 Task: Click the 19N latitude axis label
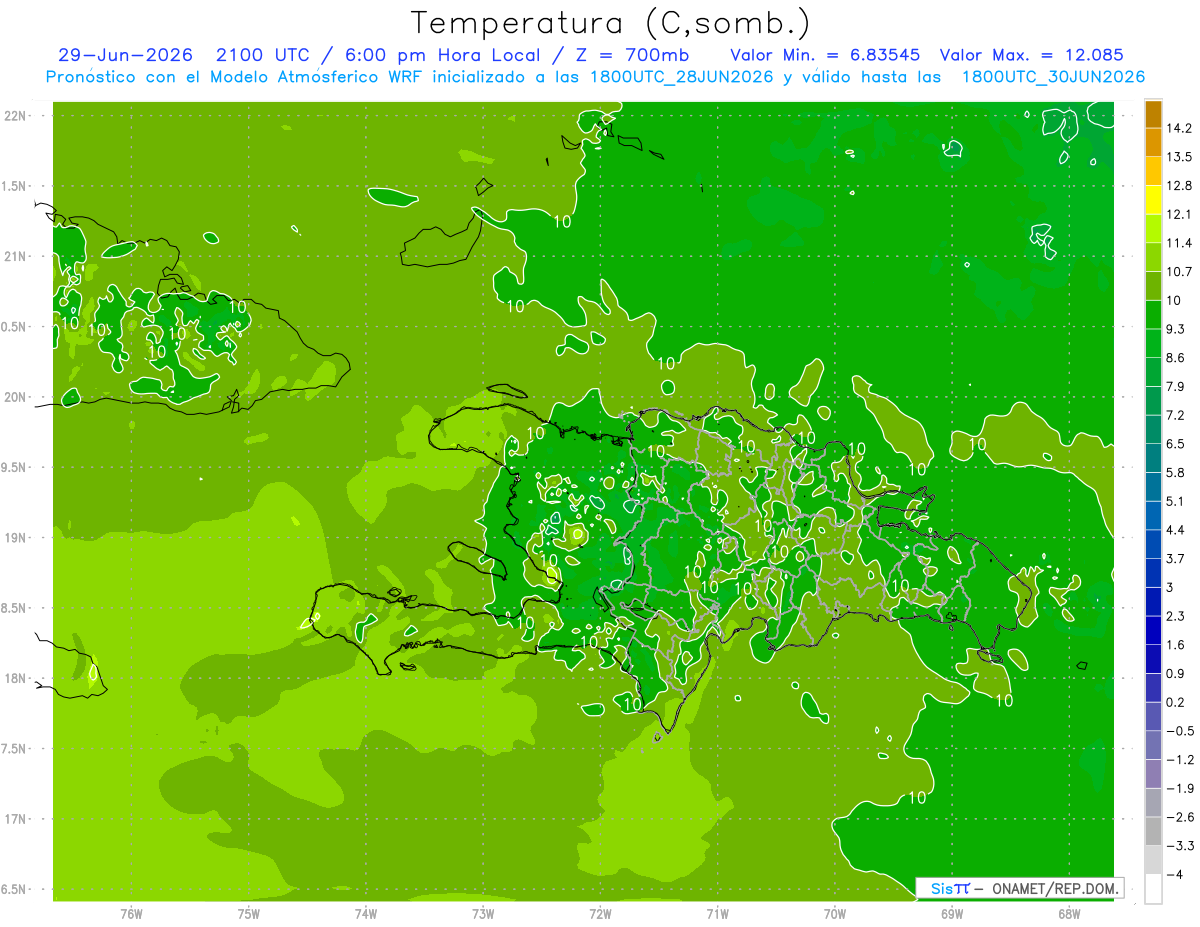(15, 538)
